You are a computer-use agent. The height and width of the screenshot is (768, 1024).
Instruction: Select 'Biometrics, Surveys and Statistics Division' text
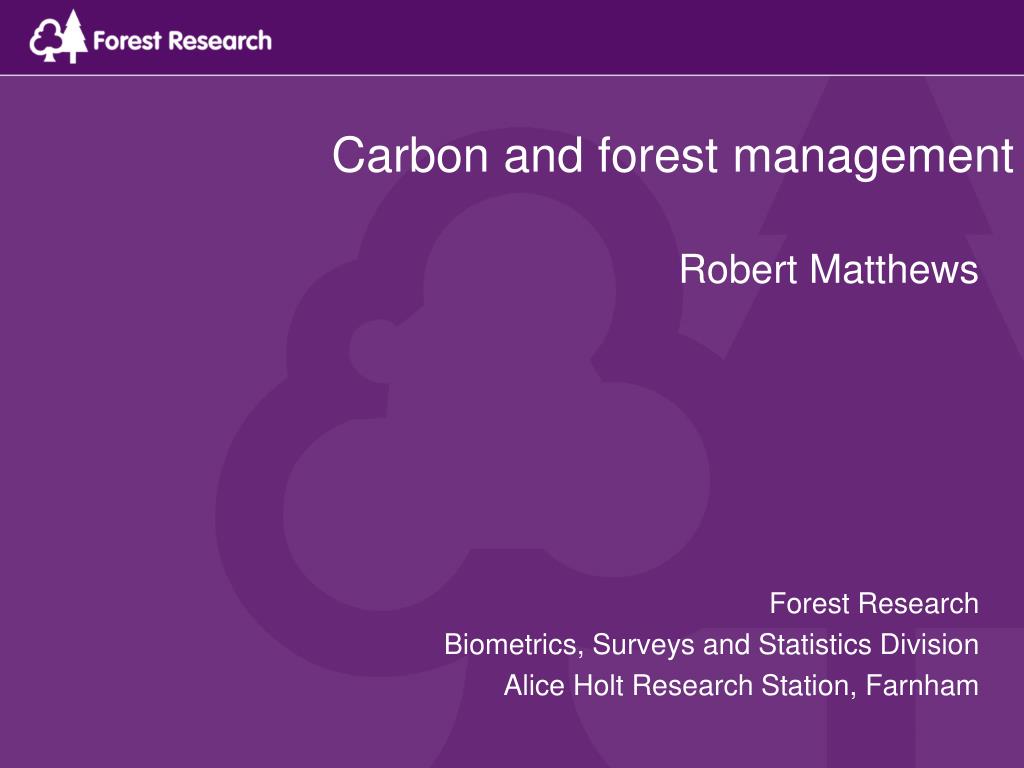711,645
